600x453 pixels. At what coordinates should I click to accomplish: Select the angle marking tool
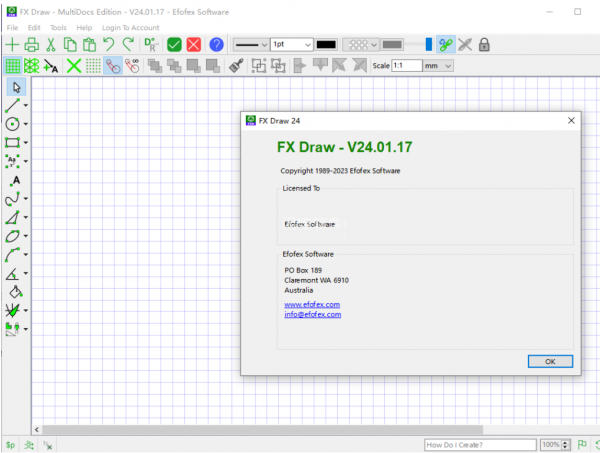pos(12,273)
